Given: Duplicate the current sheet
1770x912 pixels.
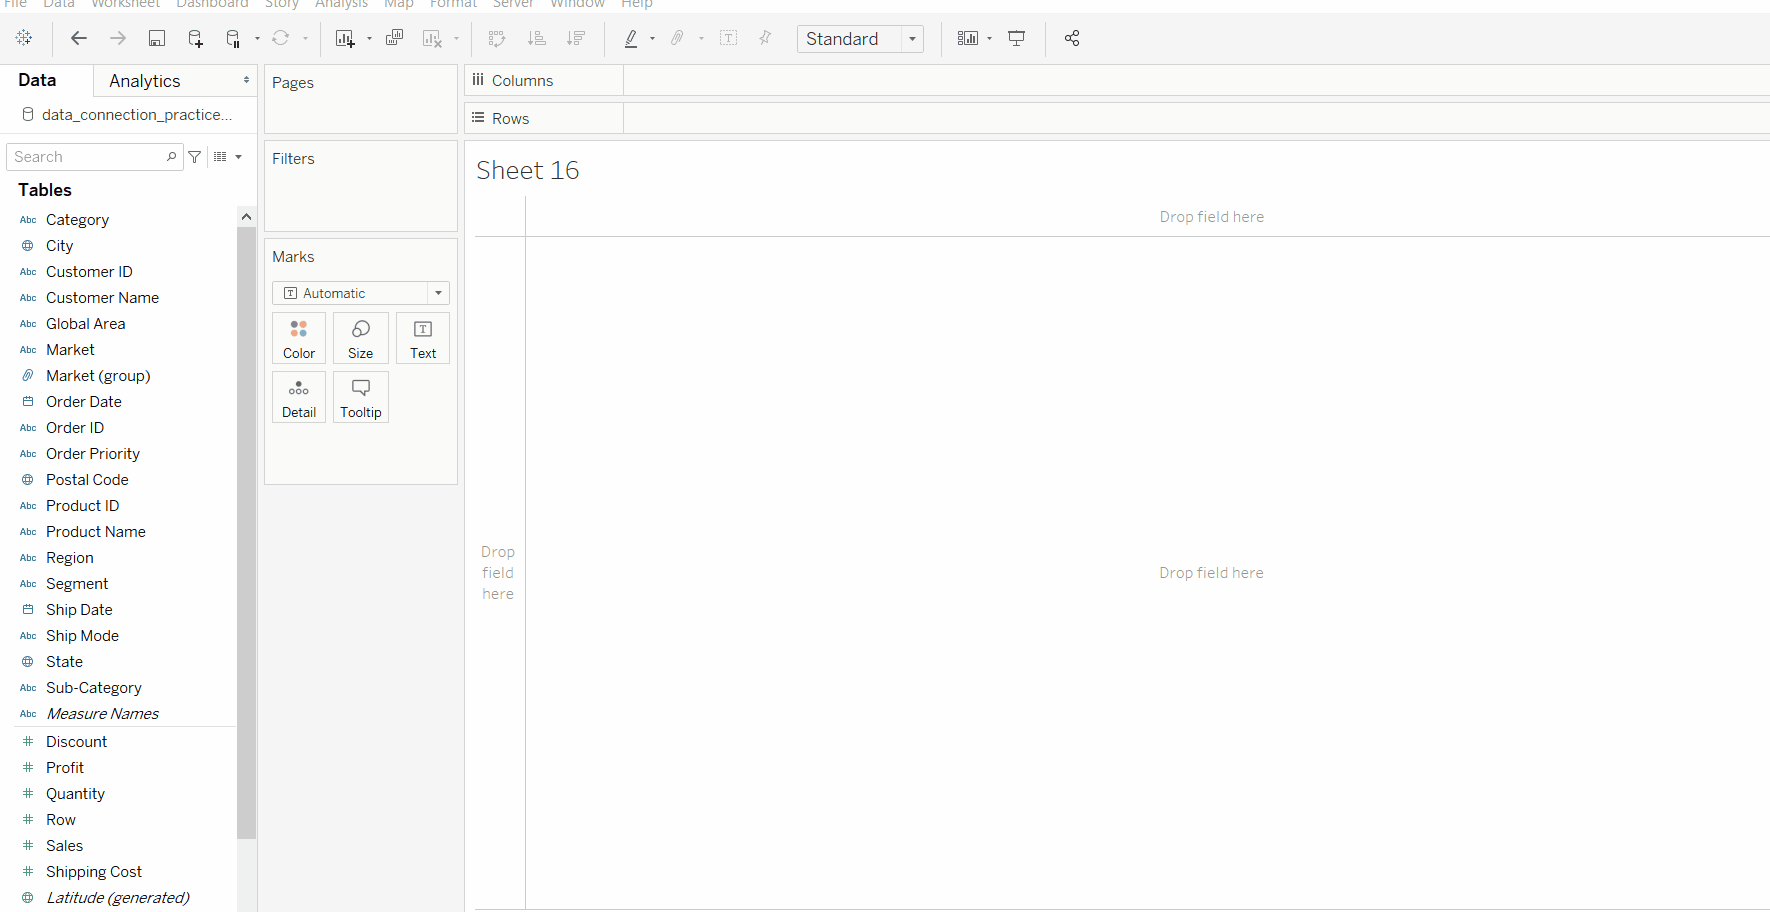Looking at the screenshot, I should [x=394, y=38].
